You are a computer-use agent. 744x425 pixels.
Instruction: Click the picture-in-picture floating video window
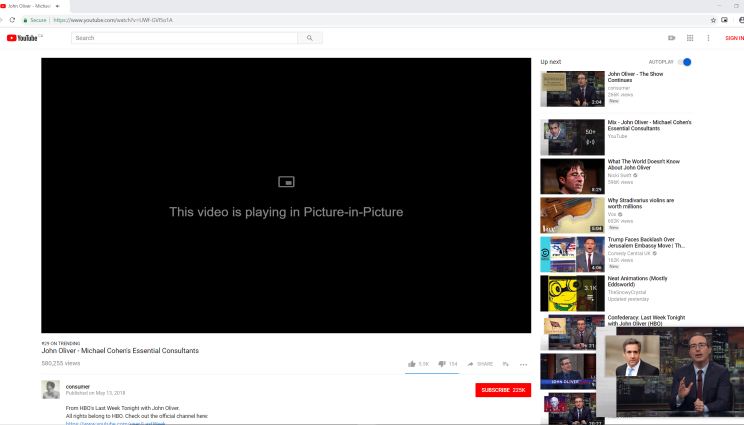(675, 372)
